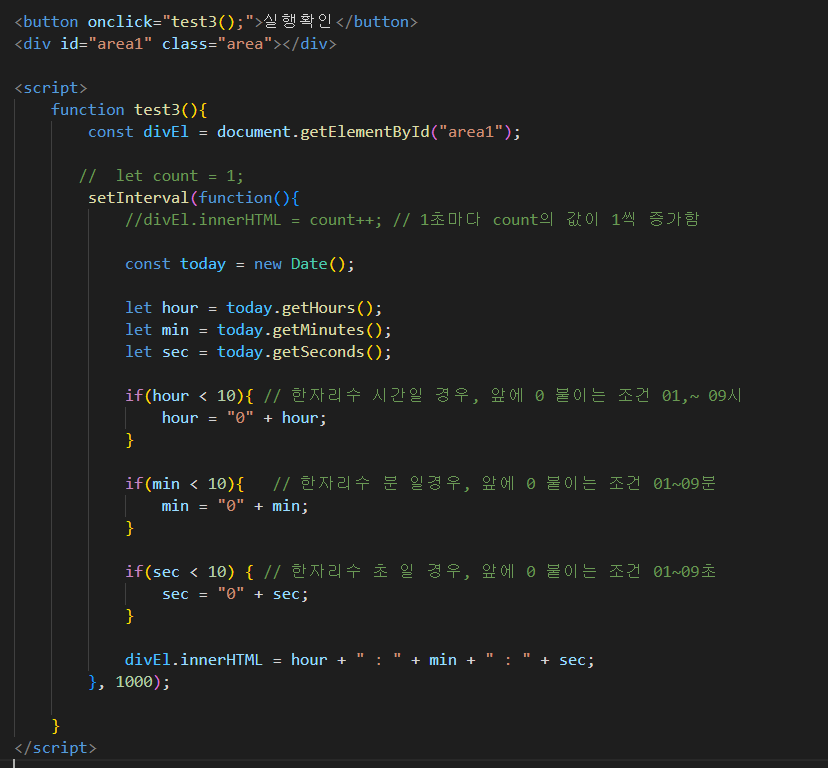Click the closing brace of the min if-block
This screenshot has width=828, height=768.
pos(129,528)
